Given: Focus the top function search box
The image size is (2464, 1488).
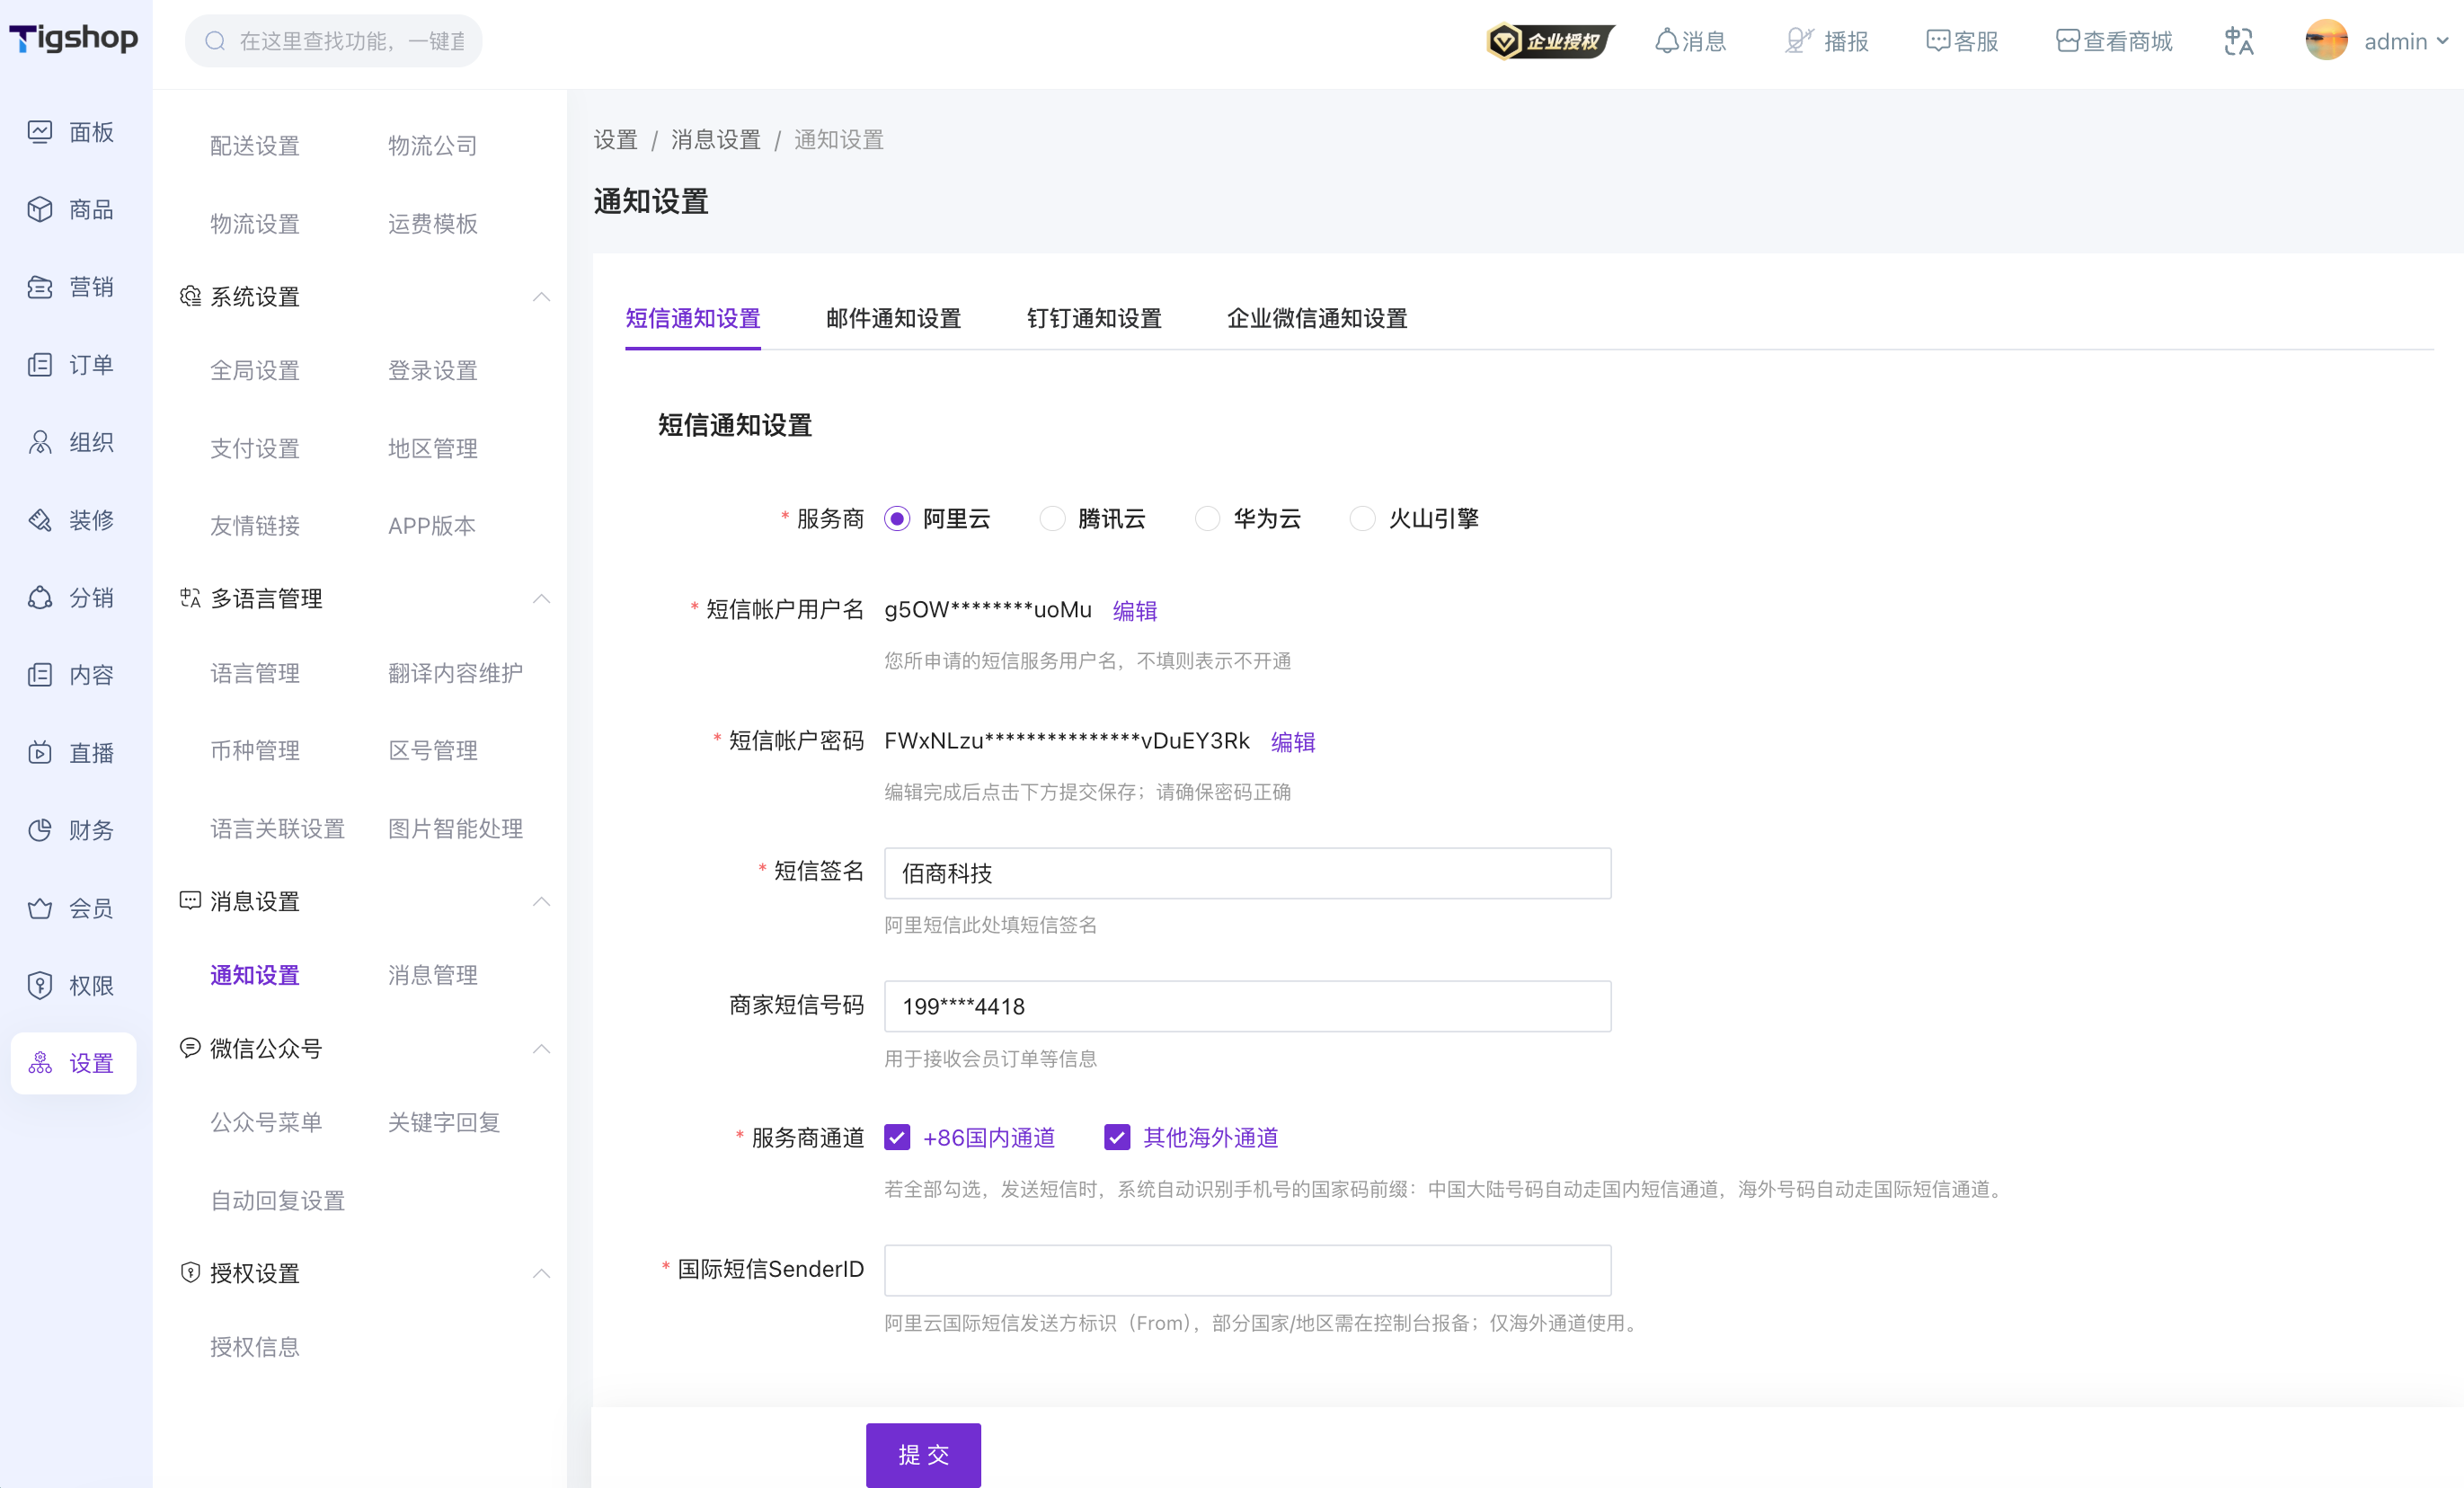Looking at the screenshot, I should pos(334,41).
